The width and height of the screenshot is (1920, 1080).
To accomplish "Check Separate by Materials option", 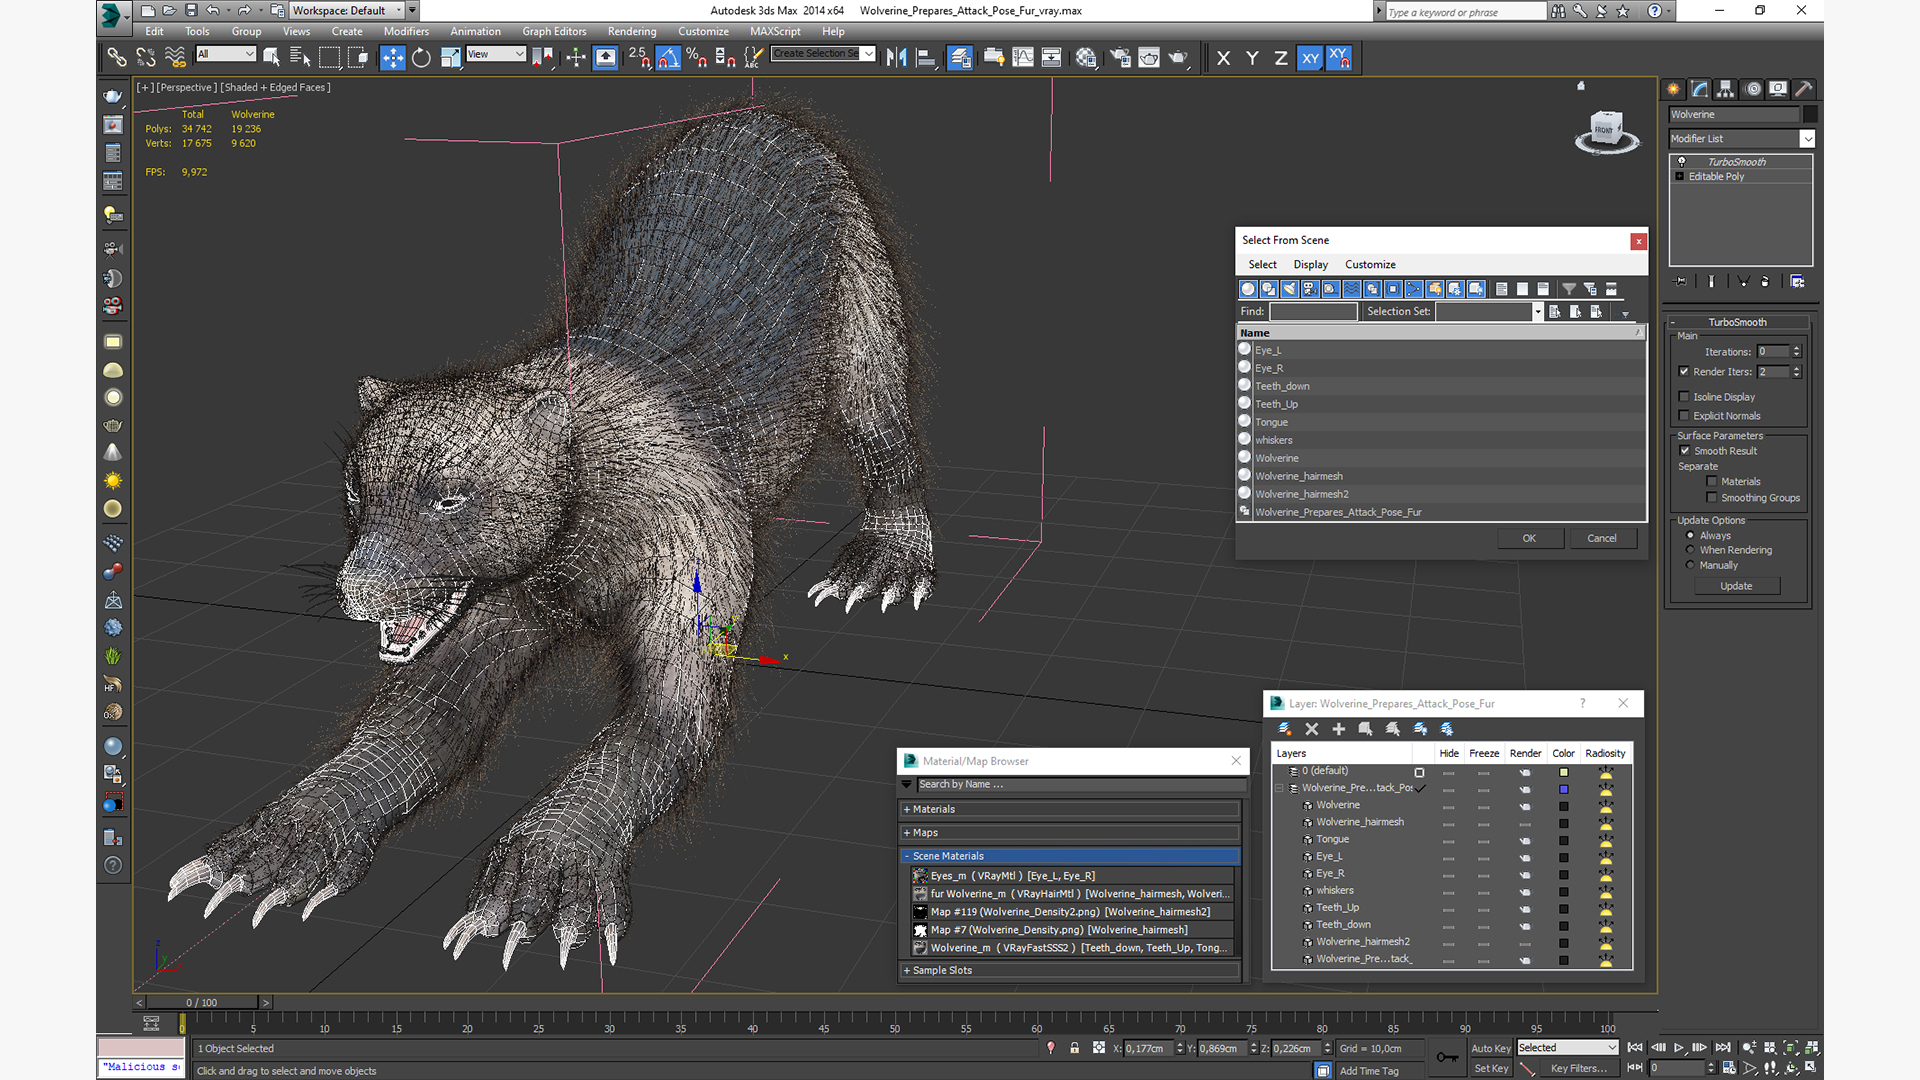I will 1712,482.
